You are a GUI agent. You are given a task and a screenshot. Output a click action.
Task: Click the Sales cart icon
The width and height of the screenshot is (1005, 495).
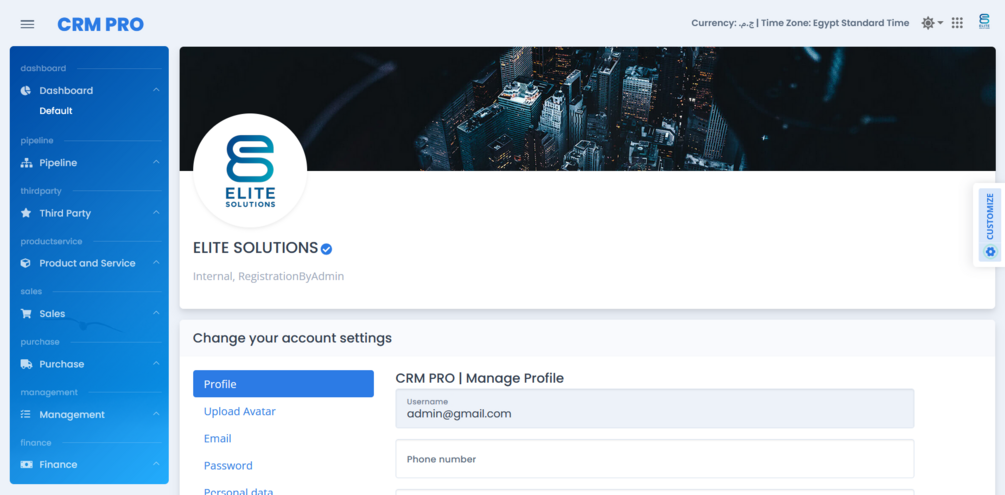click(26, 314)
